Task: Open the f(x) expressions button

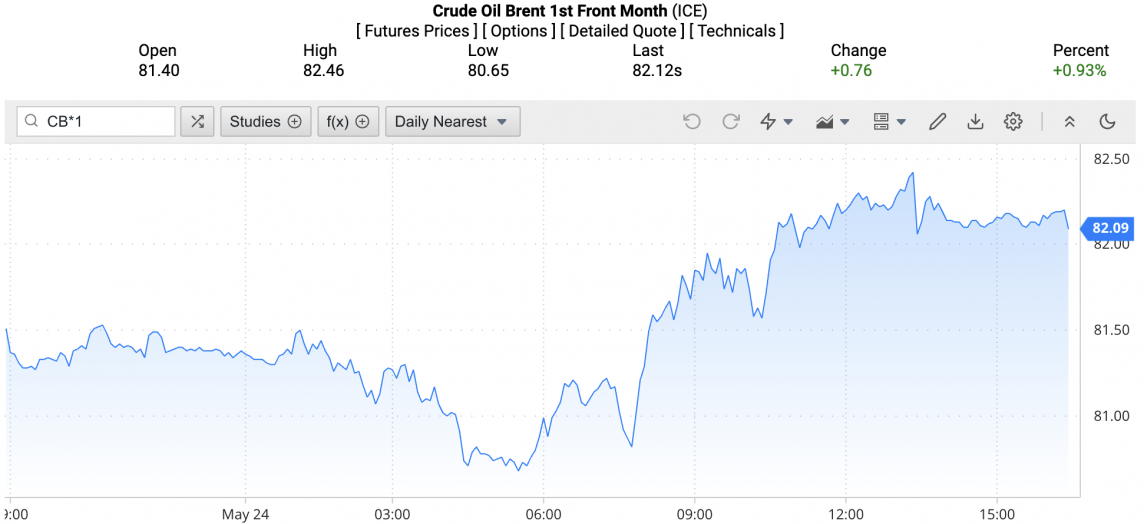Action: pos(348,122)
